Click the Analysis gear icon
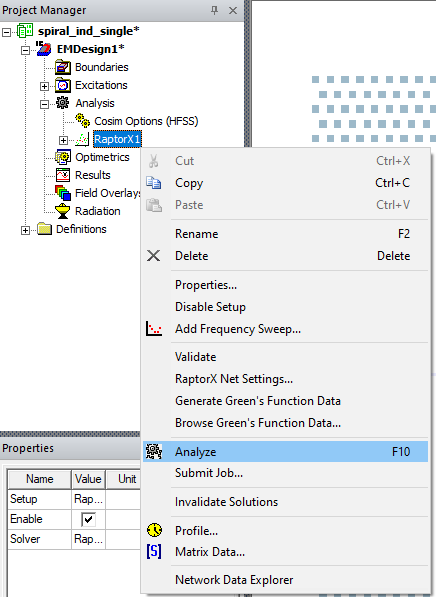This screenshot has width=436, height=597. [x=63, y=103]
